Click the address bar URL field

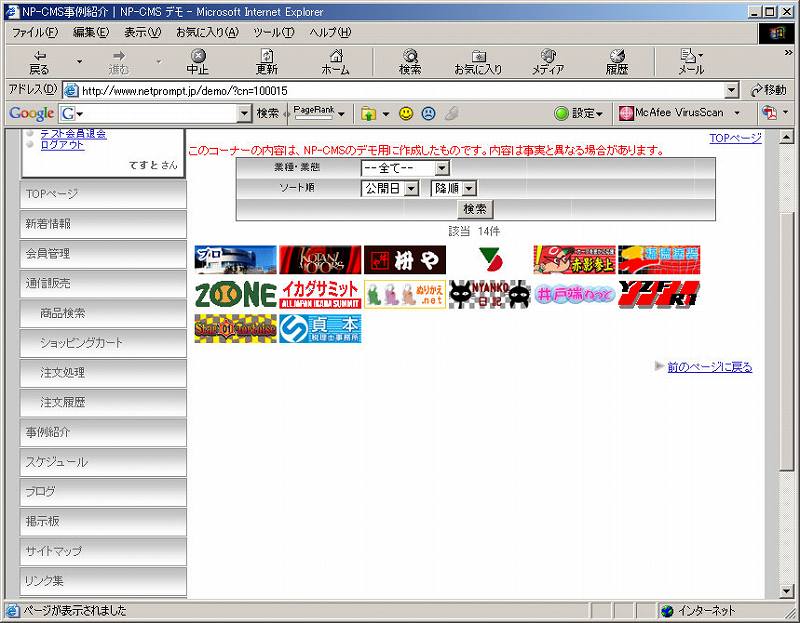[402, 91]
